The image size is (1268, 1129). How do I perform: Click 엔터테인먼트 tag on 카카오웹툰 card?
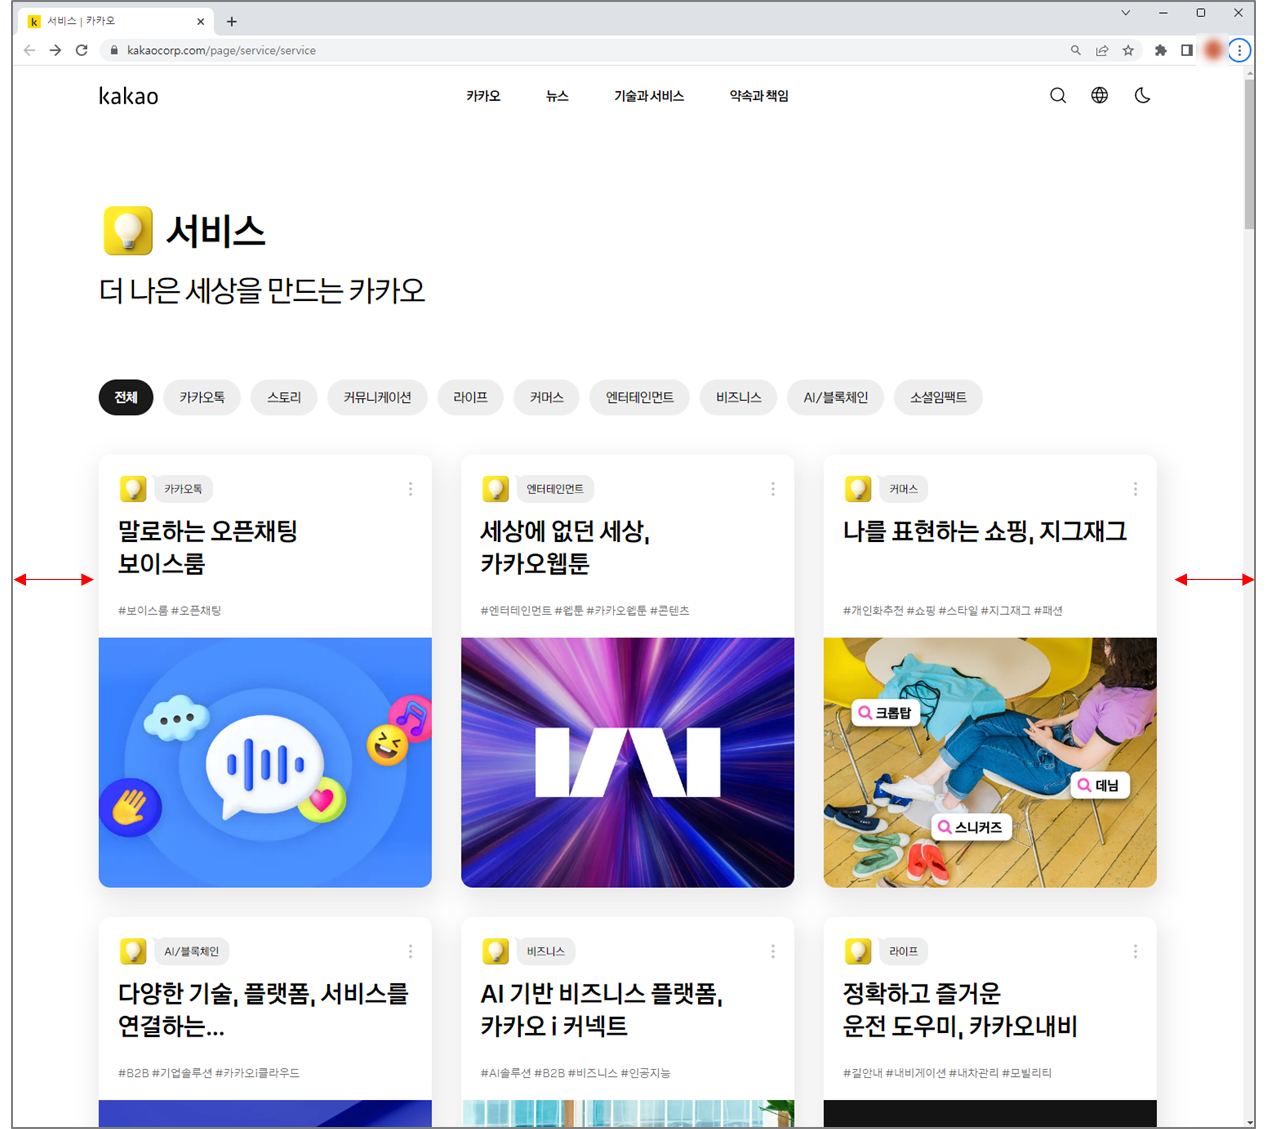[555, 489]
